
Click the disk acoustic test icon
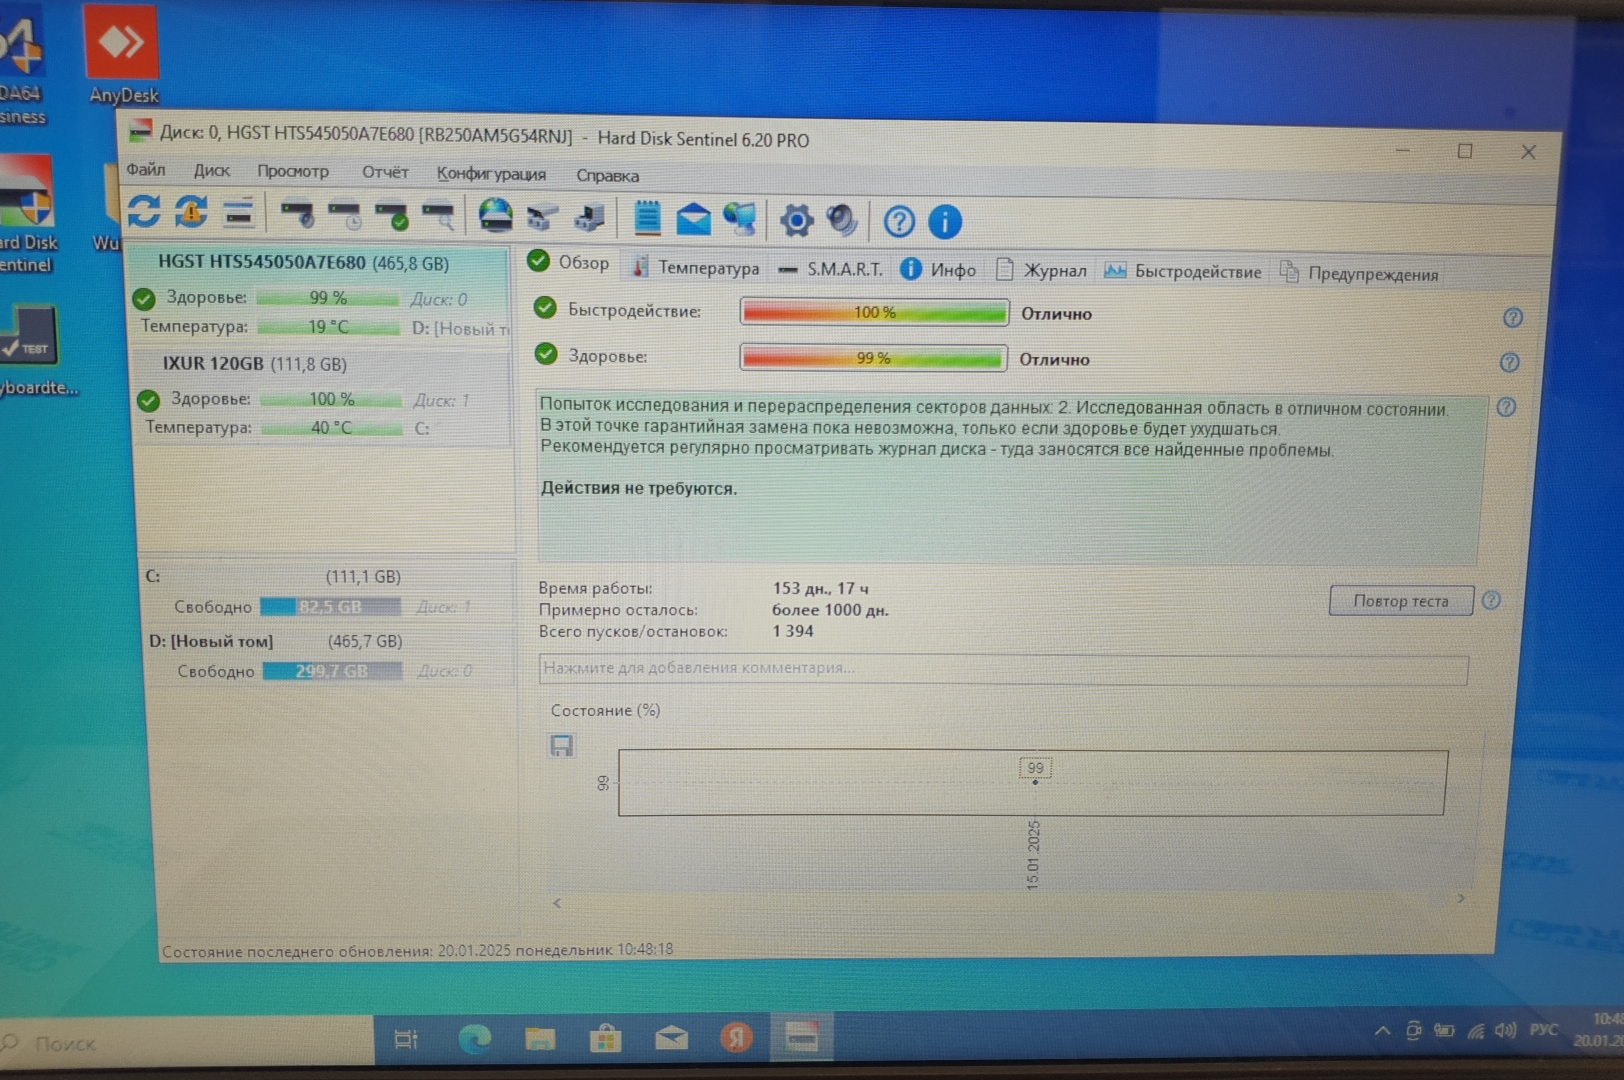297,214
